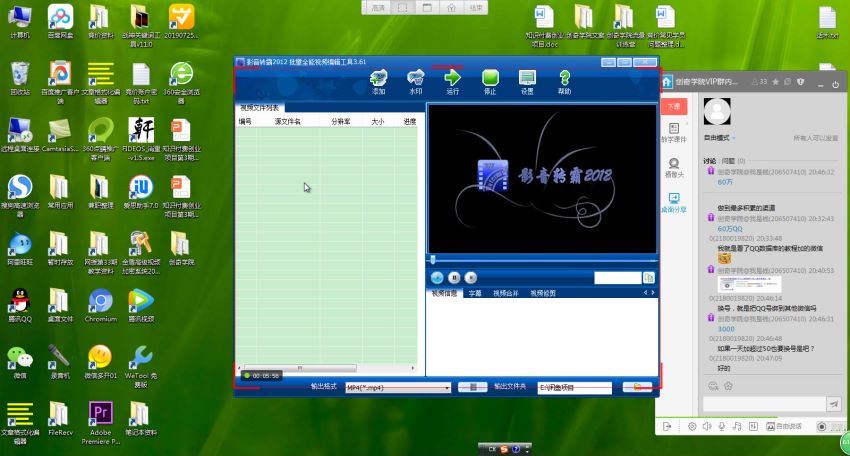Click the browse output folder button
Screen dimensions: 850x456
pos(637,387)
